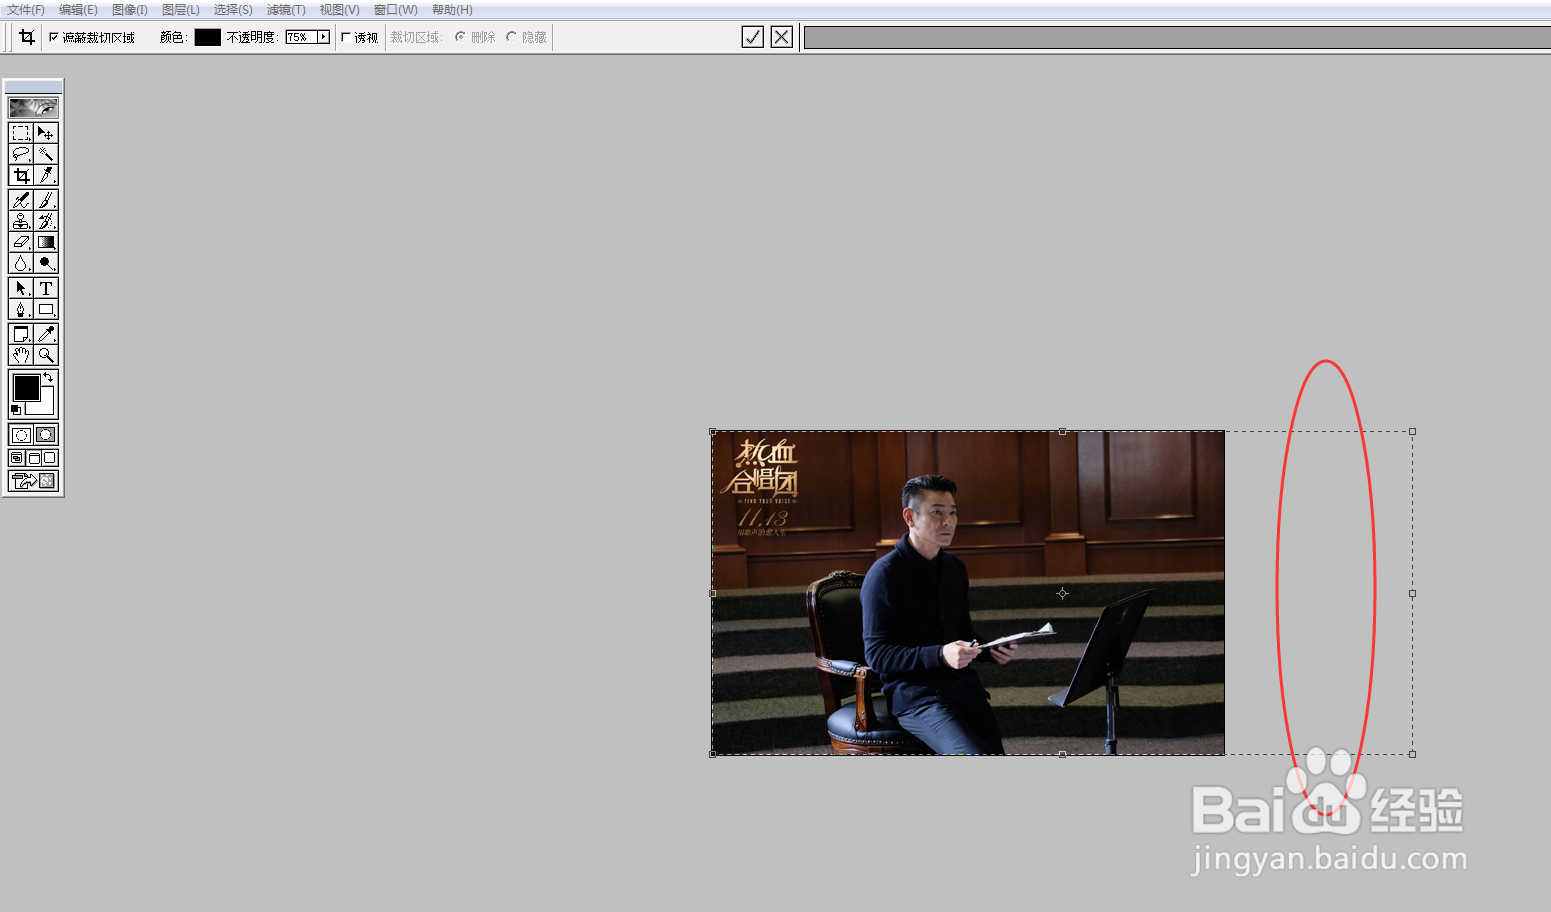Toggle the 遮蔽裁切区域 checkbox
Viewport: 1551px width, 912px height.
[x=54, y=37]
